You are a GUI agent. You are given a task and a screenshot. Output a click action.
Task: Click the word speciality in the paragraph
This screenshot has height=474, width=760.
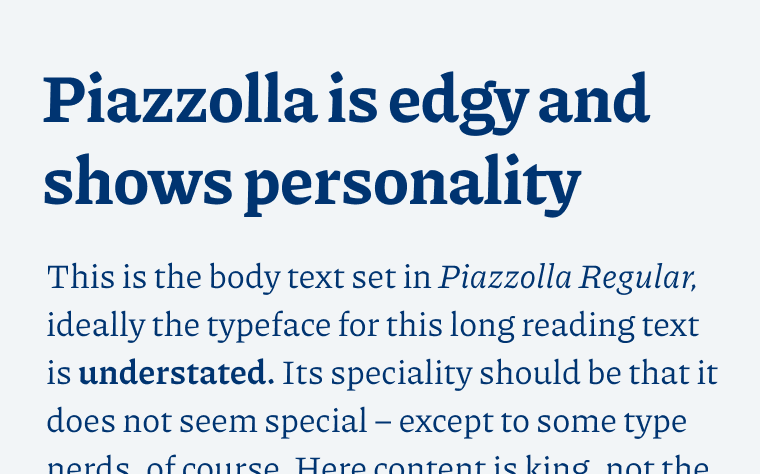[401, 374]
